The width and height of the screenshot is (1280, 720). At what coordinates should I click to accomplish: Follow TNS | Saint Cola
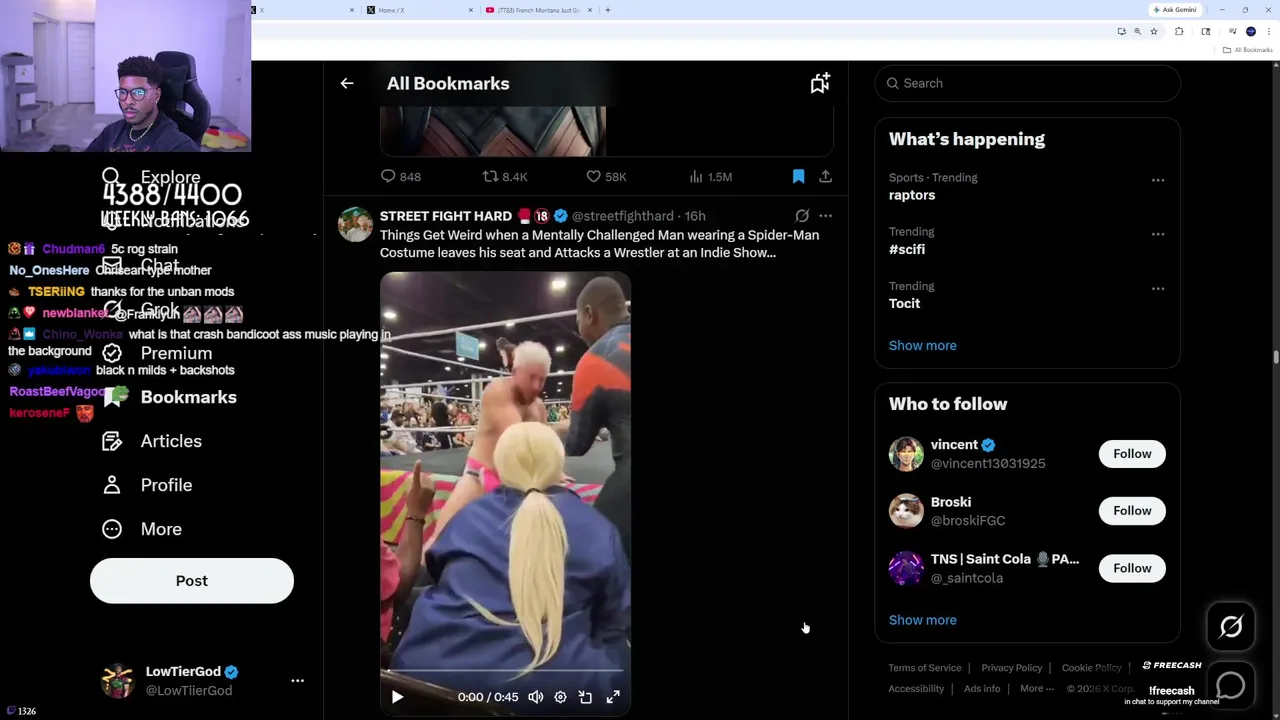point(1132,568)
